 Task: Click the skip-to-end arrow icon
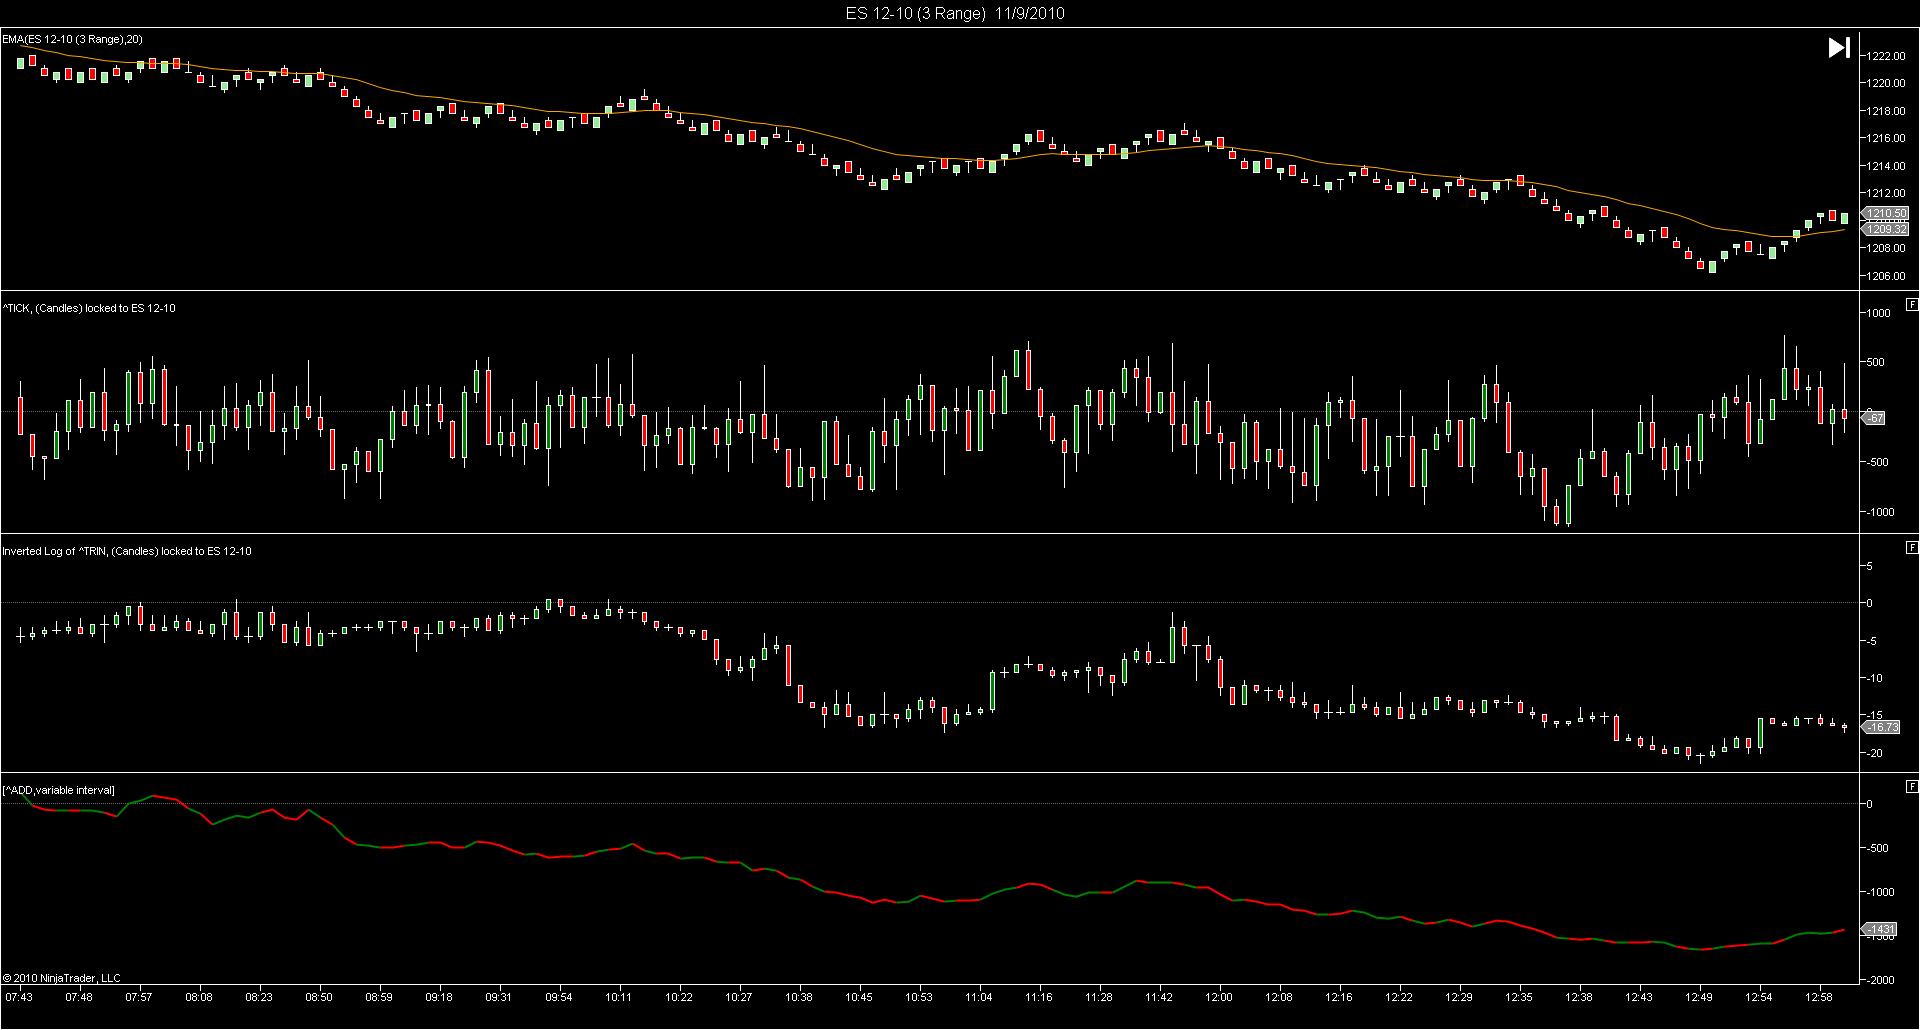click(1839, 47)
